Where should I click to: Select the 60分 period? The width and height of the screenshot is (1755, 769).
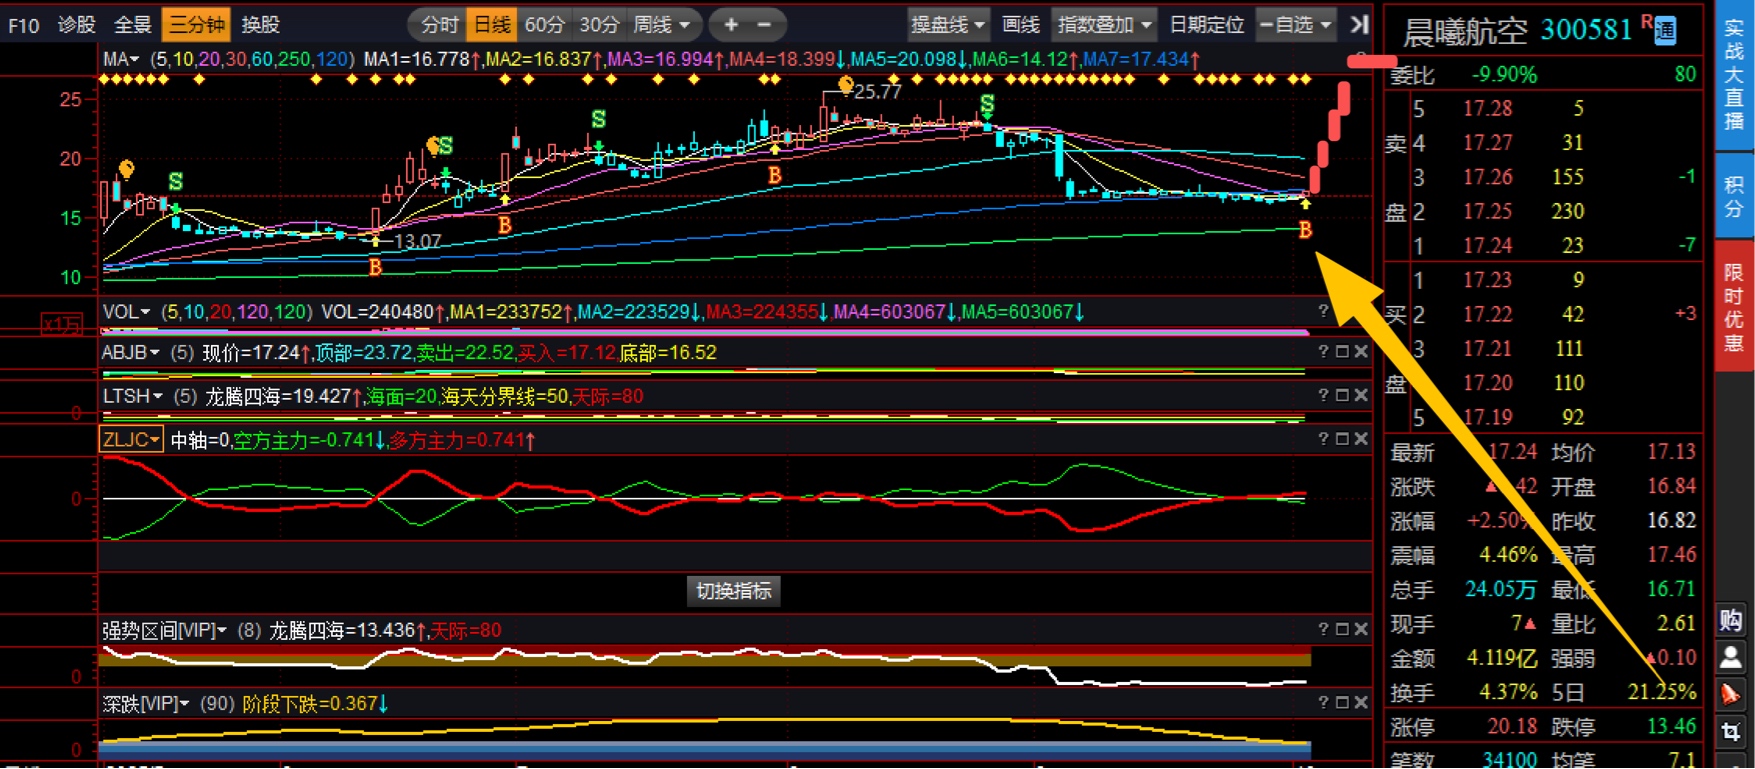click(x=544, y=25)
